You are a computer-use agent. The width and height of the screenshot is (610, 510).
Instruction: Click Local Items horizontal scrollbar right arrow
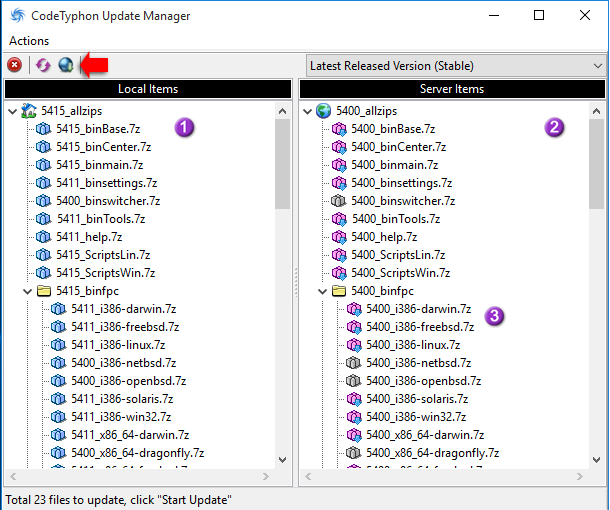click(x=266, y=477)
